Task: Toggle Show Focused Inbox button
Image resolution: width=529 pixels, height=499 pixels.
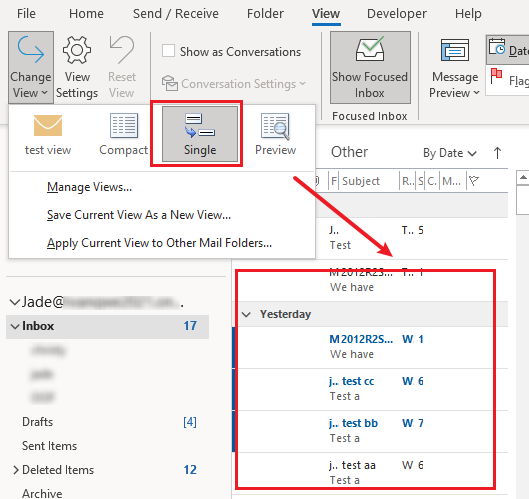Action: 370,67
